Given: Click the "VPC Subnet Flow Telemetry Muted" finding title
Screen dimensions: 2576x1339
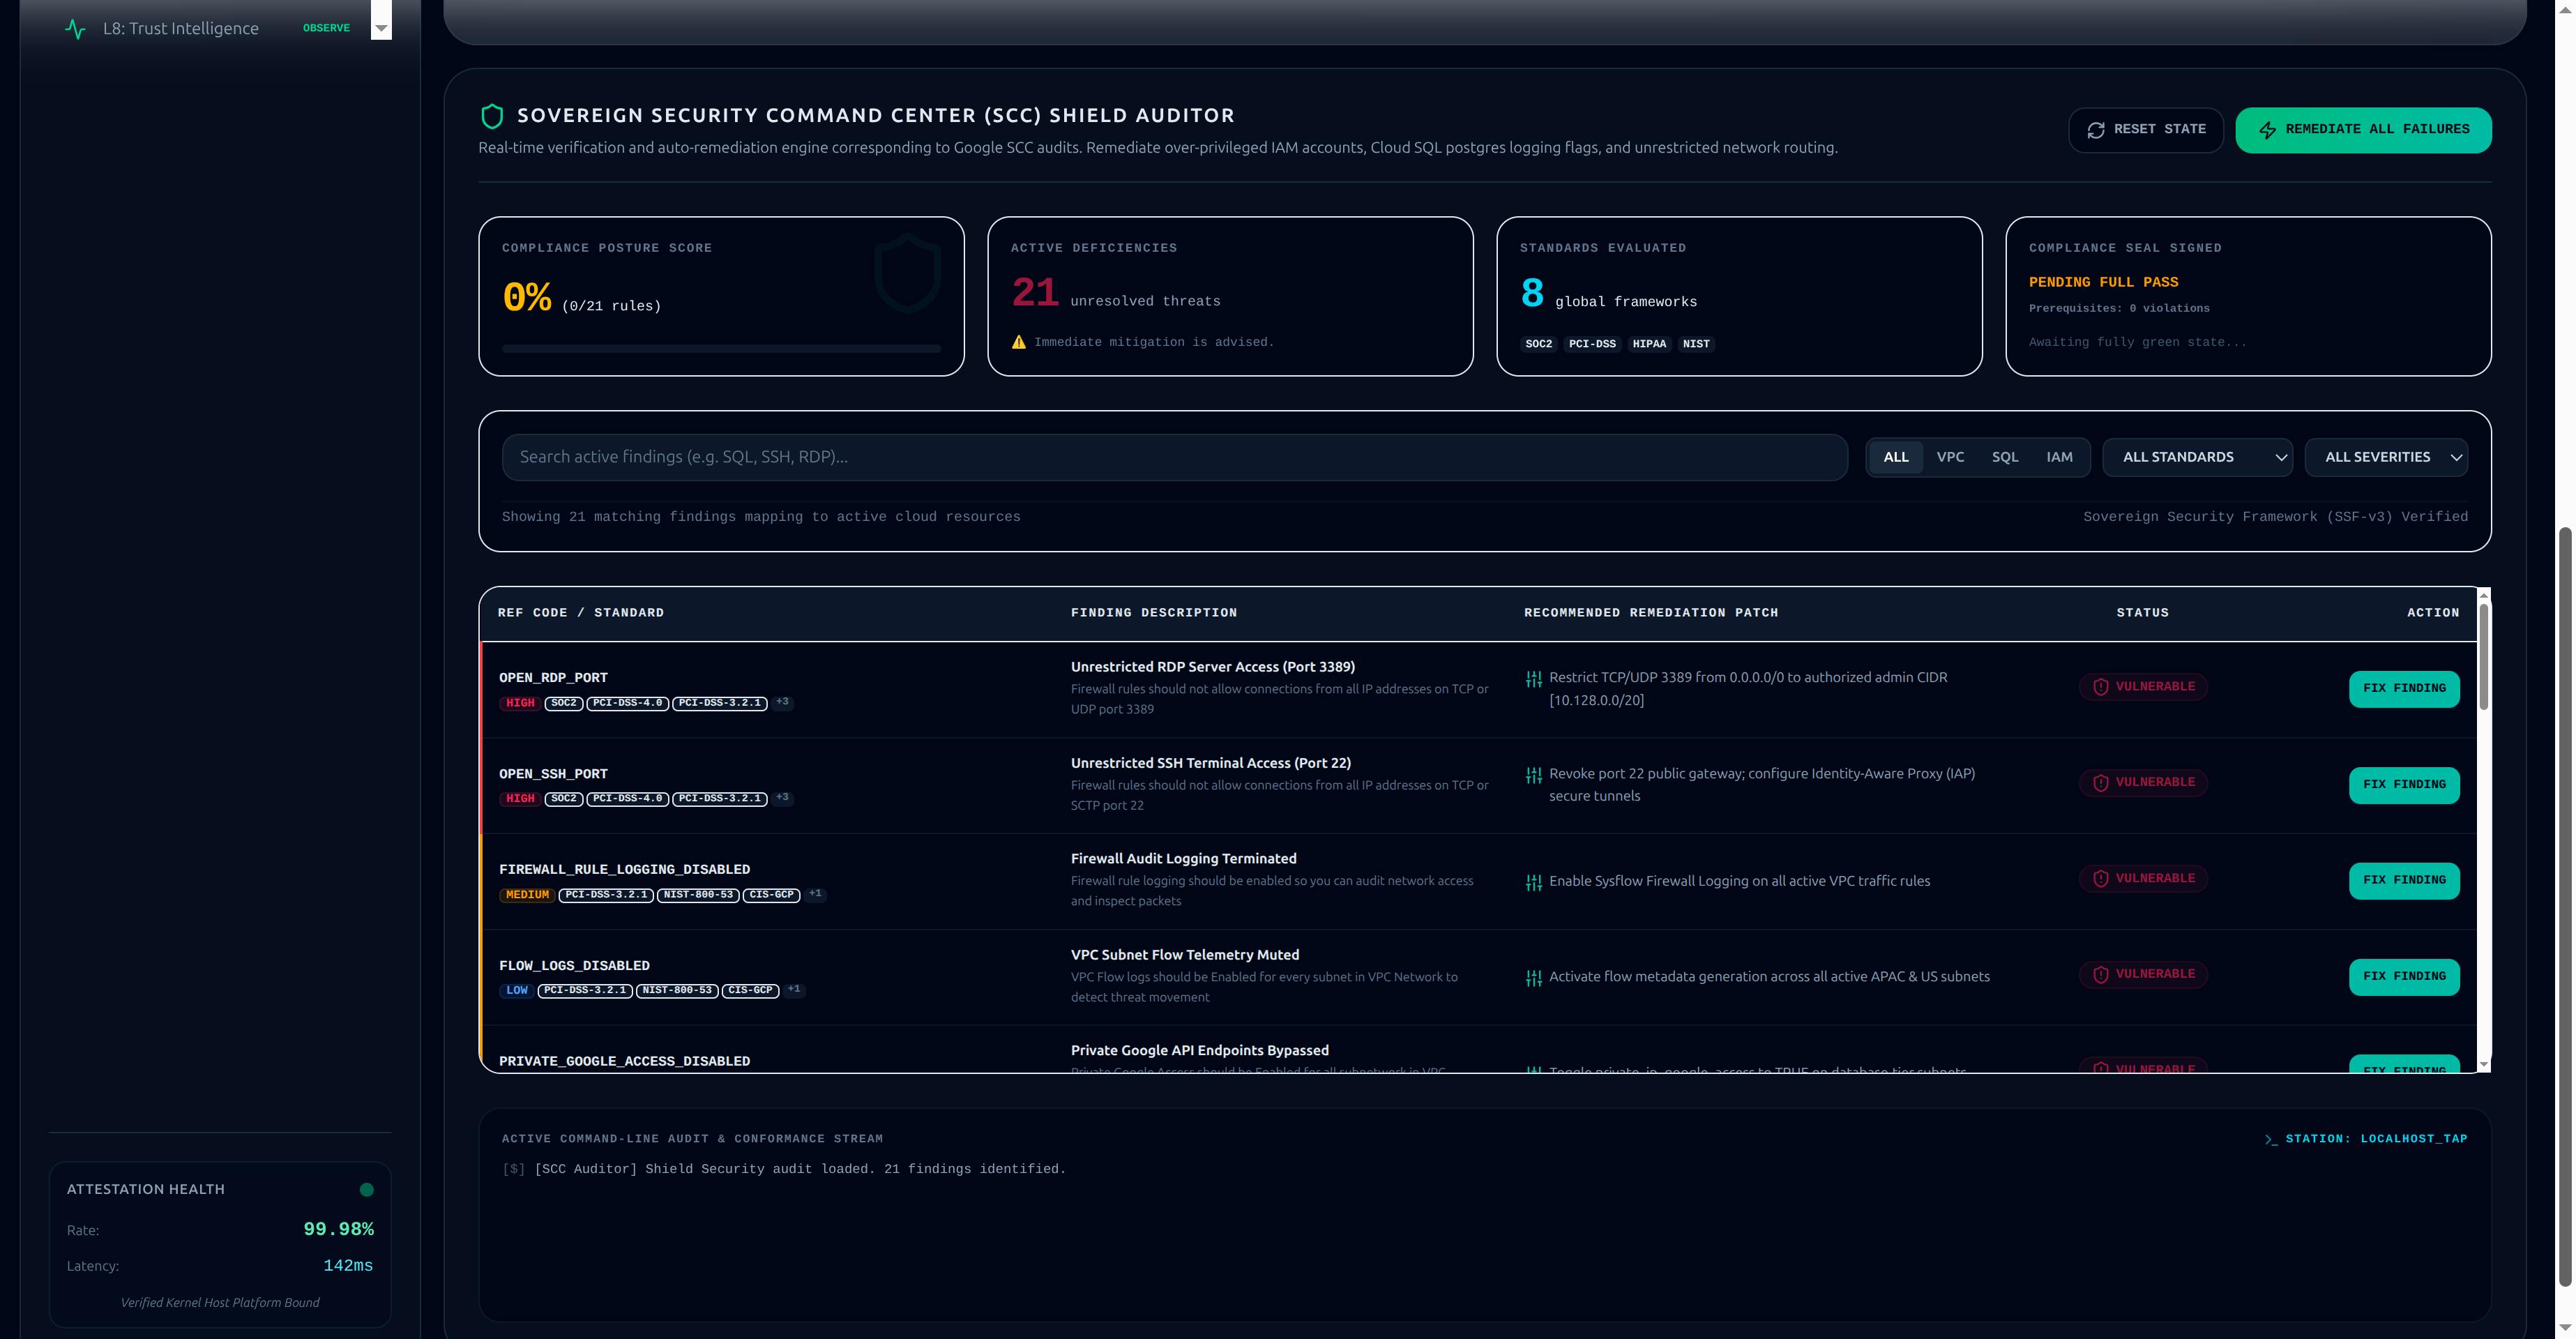Looking at the screenshot, I should pyautogui.click(x=1185, y=955).
